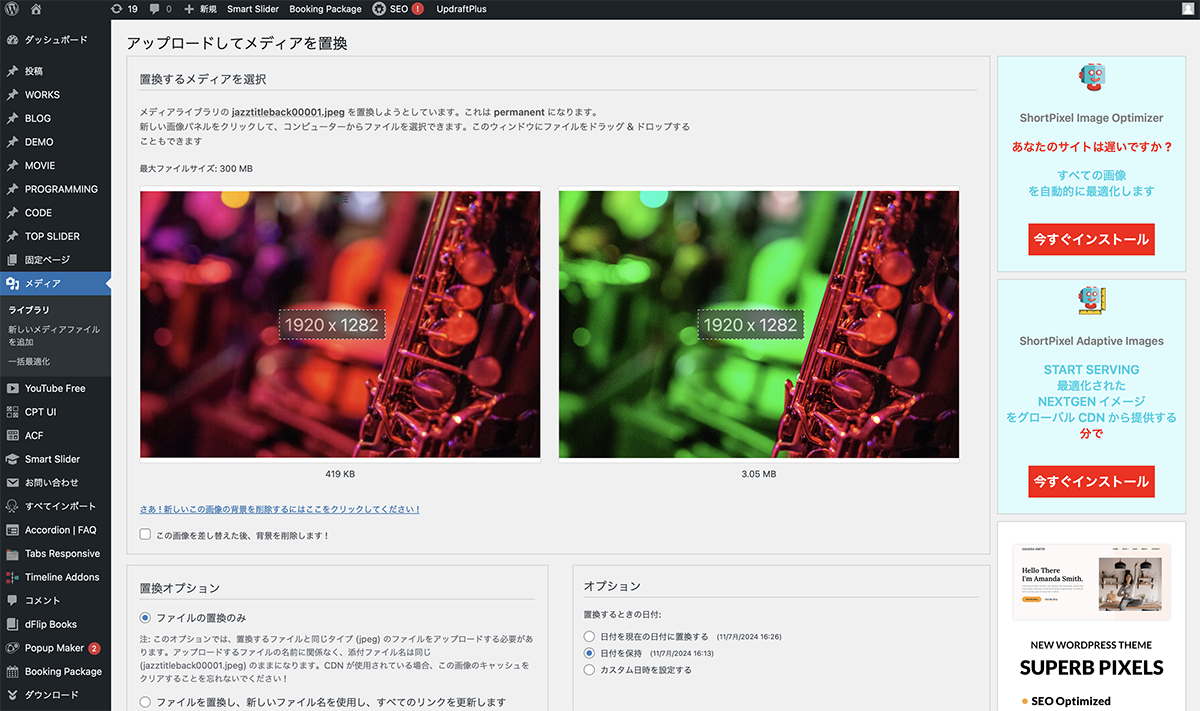Click the user avatar in top right
This screenshot has width=1200, height=711.
coord(1185,9)
